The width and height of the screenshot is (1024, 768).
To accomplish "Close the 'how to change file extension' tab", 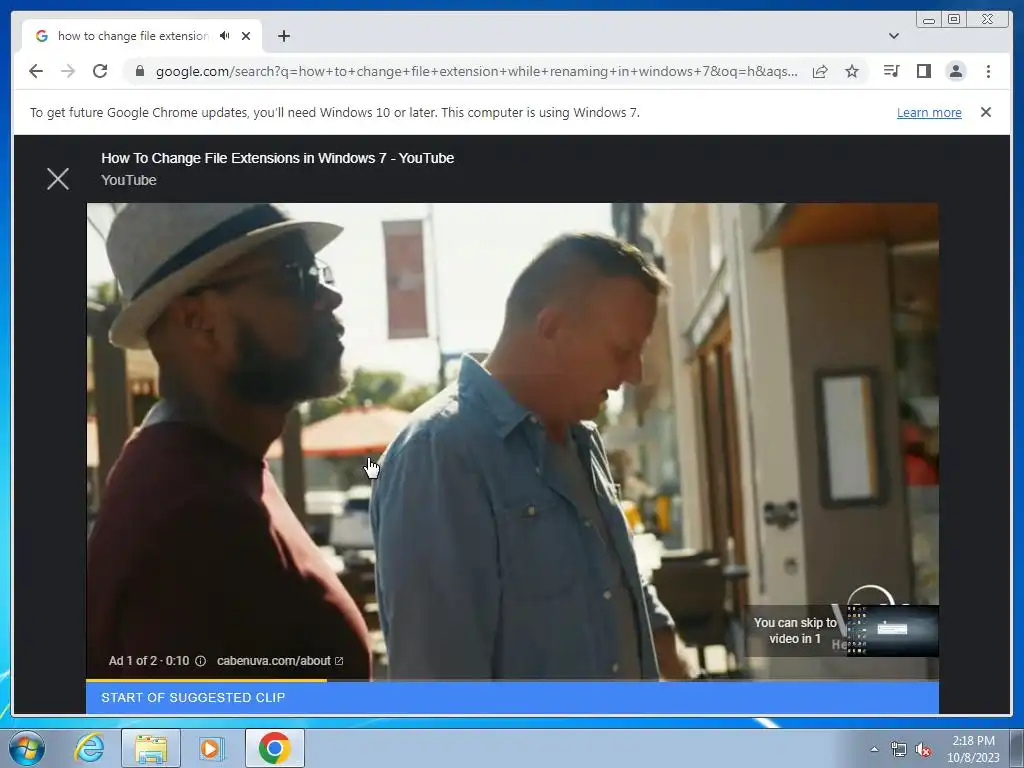I will click(246, 36).
